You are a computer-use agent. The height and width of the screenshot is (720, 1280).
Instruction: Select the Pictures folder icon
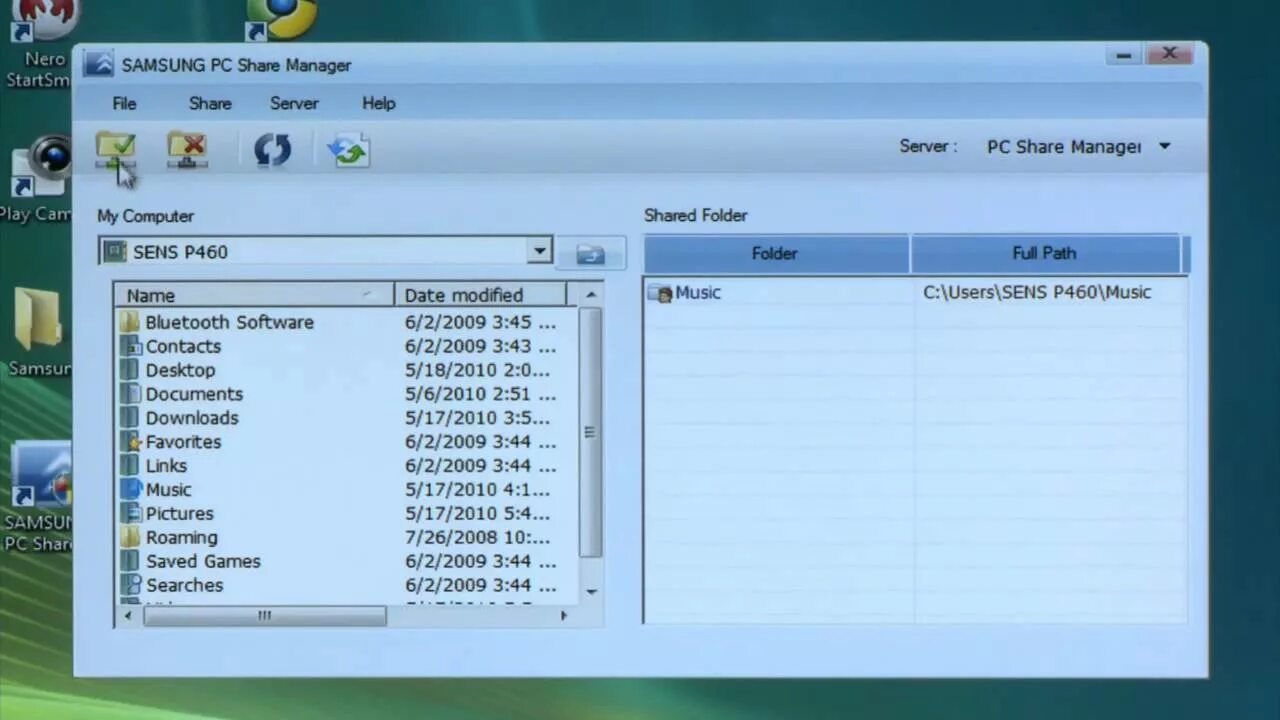pyautogui.click(x=130, y=514)
